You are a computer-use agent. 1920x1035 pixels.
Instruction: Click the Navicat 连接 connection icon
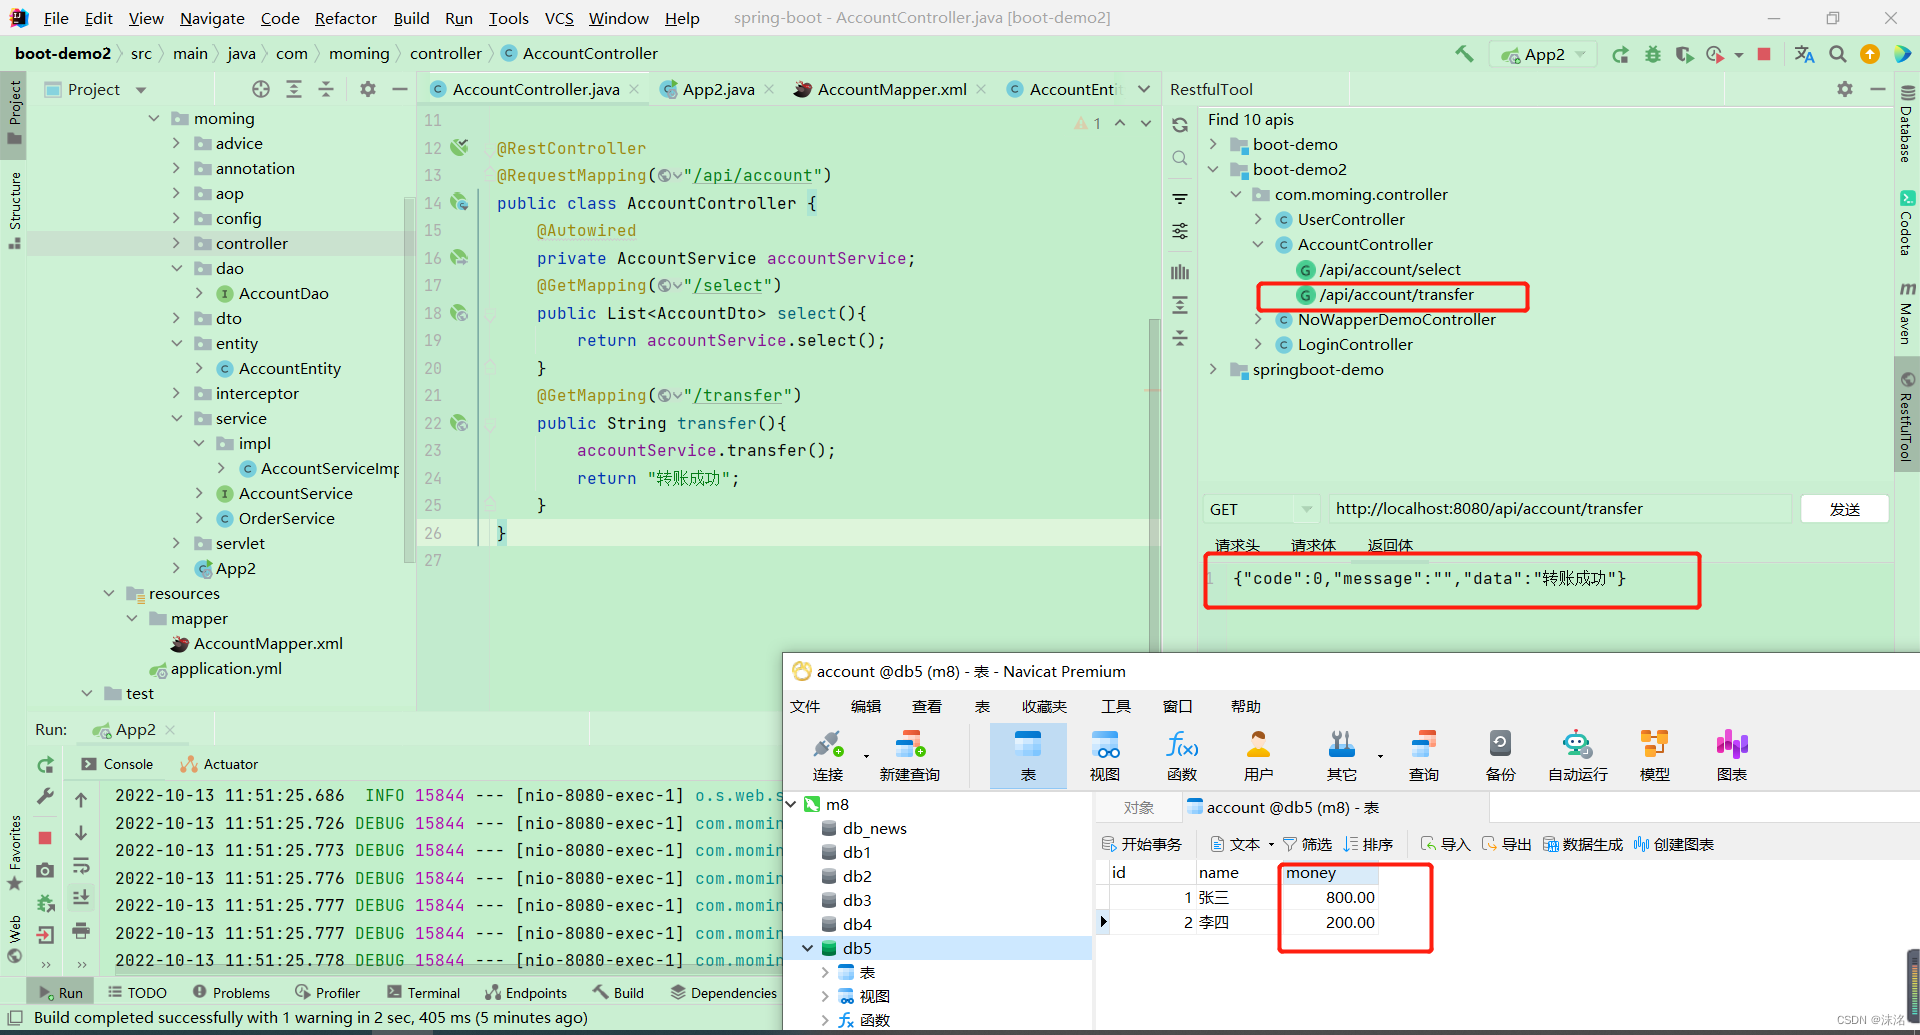coord(828,755)
